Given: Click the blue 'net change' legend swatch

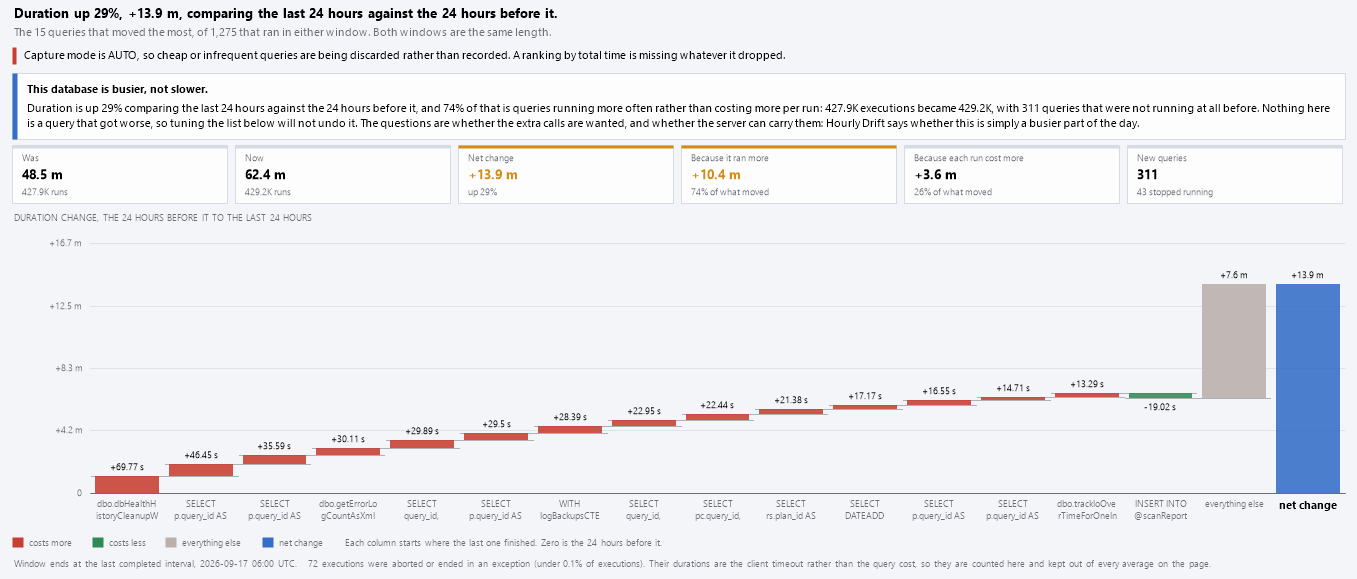Looking at the screenshot, I should tap(267, 543).
